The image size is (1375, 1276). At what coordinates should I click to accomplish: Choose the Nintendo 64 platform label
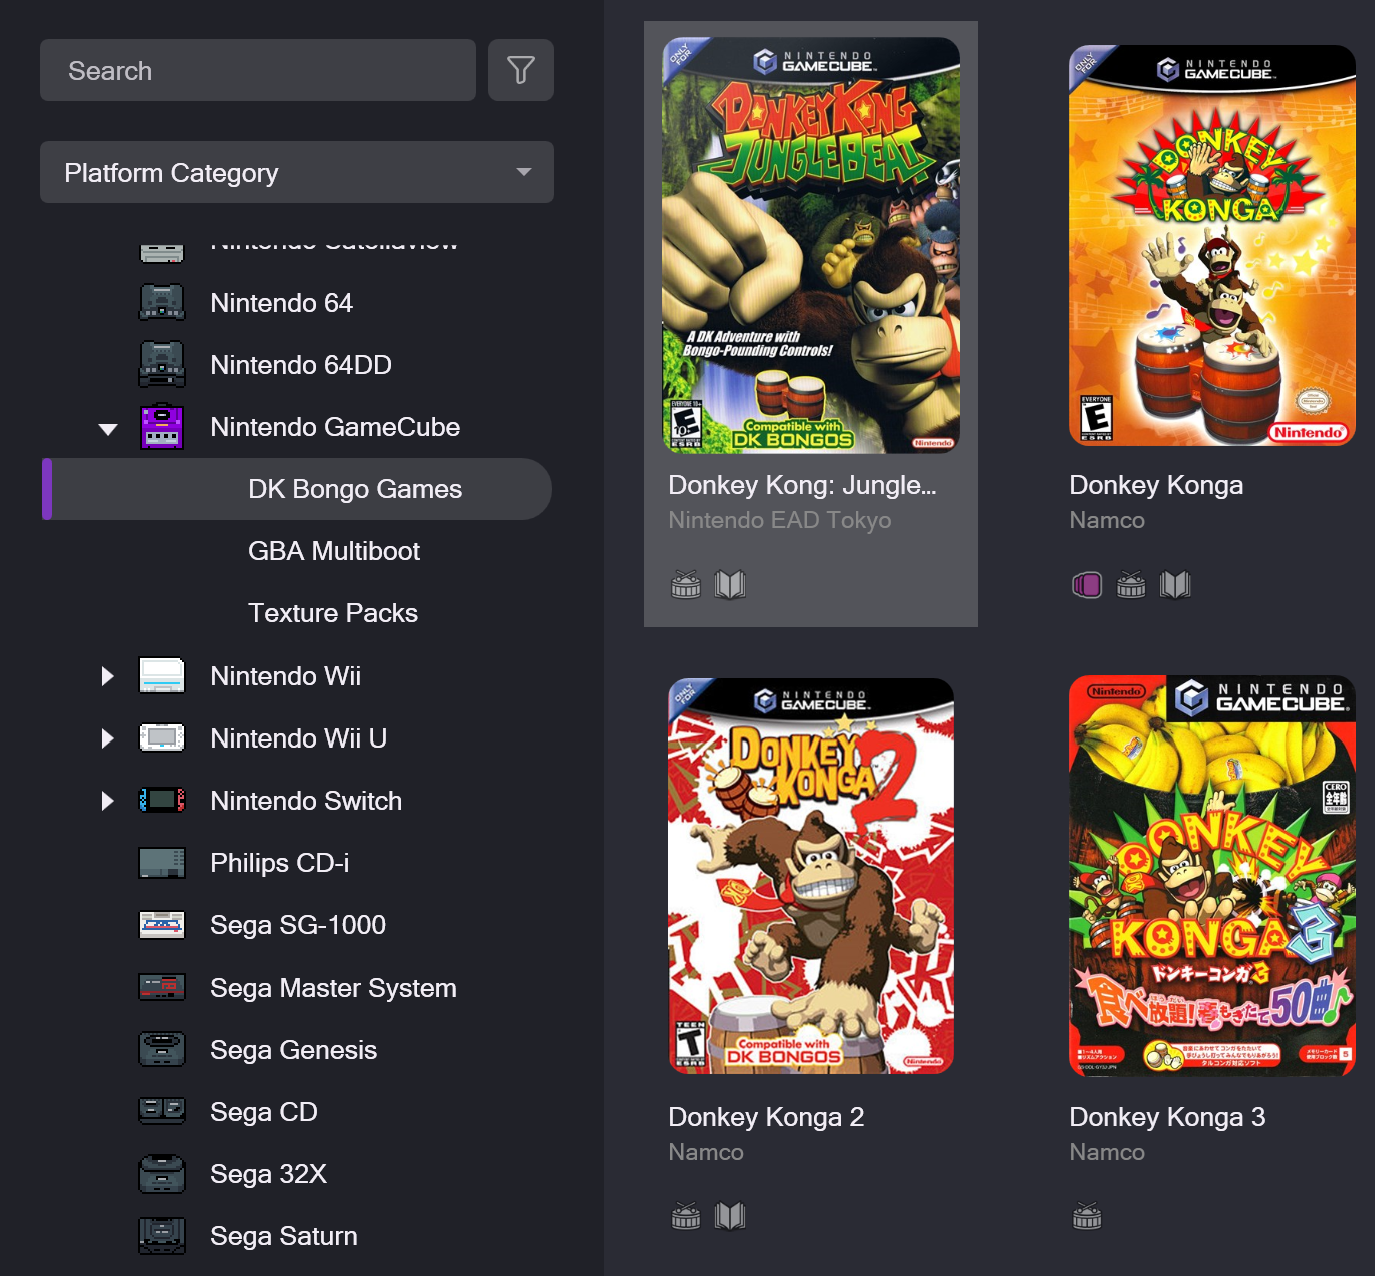click(x=282, y=303)
